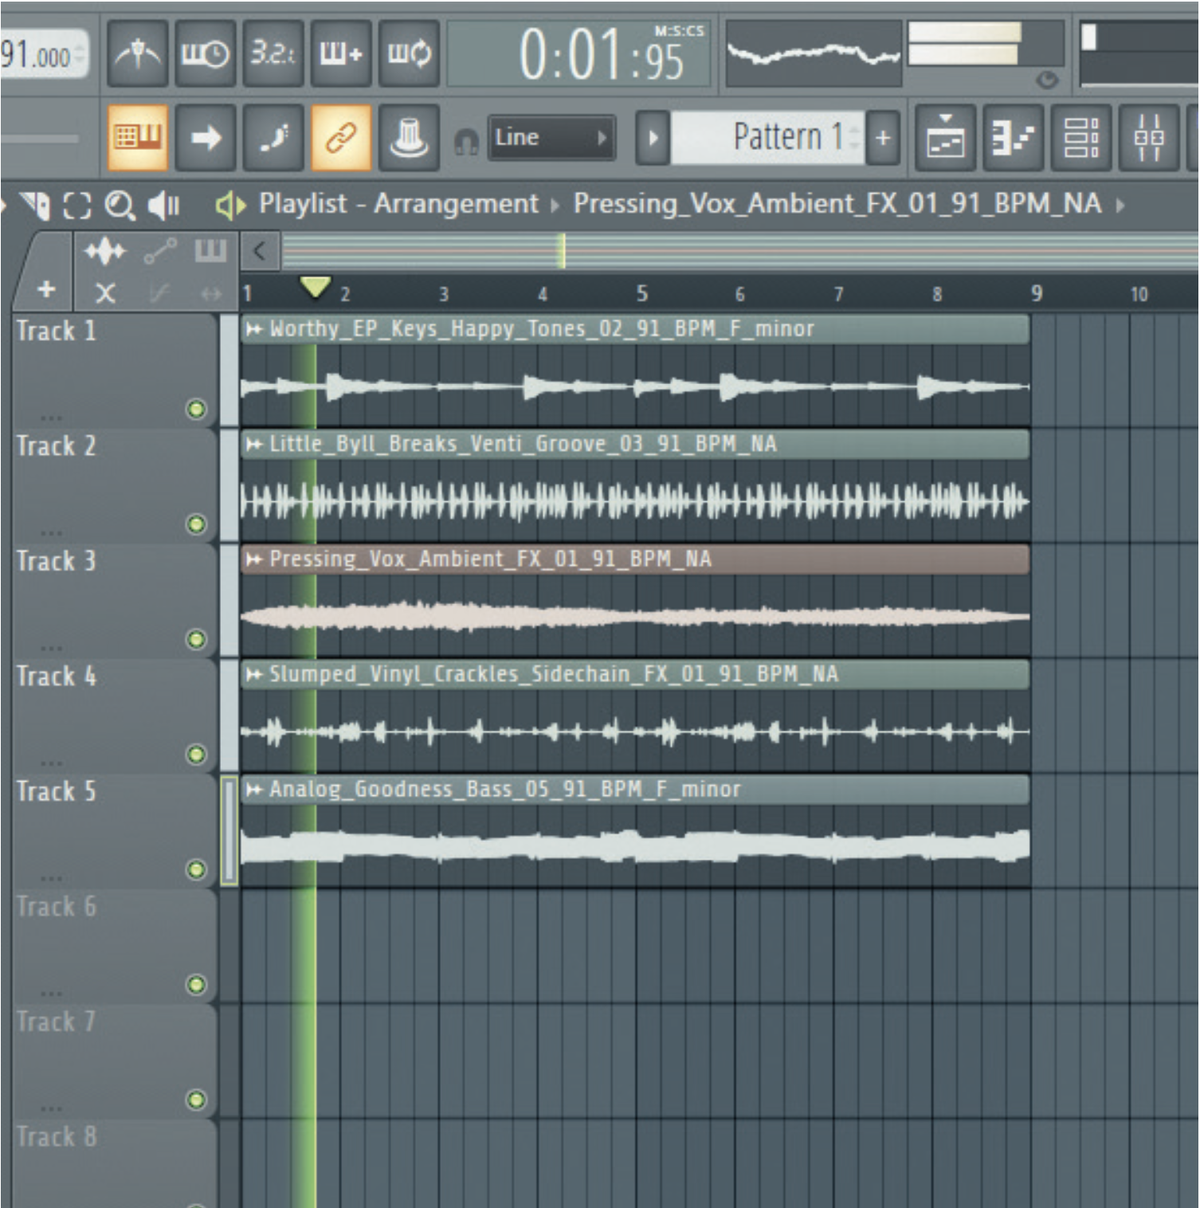Open the Worthy_EP_Keys clip menu icon

pyautogui.click(x=254, y=329)
